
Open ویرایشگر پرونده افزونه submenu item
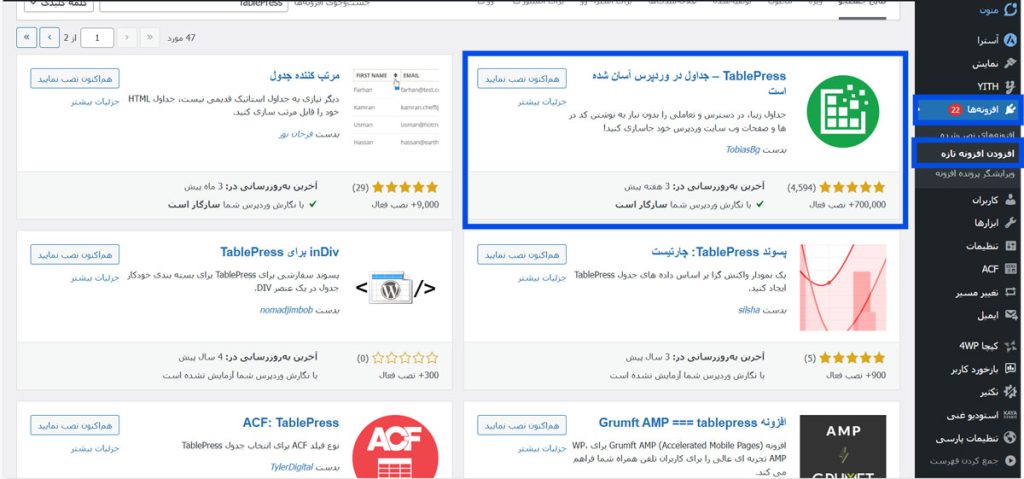[974, 174]
